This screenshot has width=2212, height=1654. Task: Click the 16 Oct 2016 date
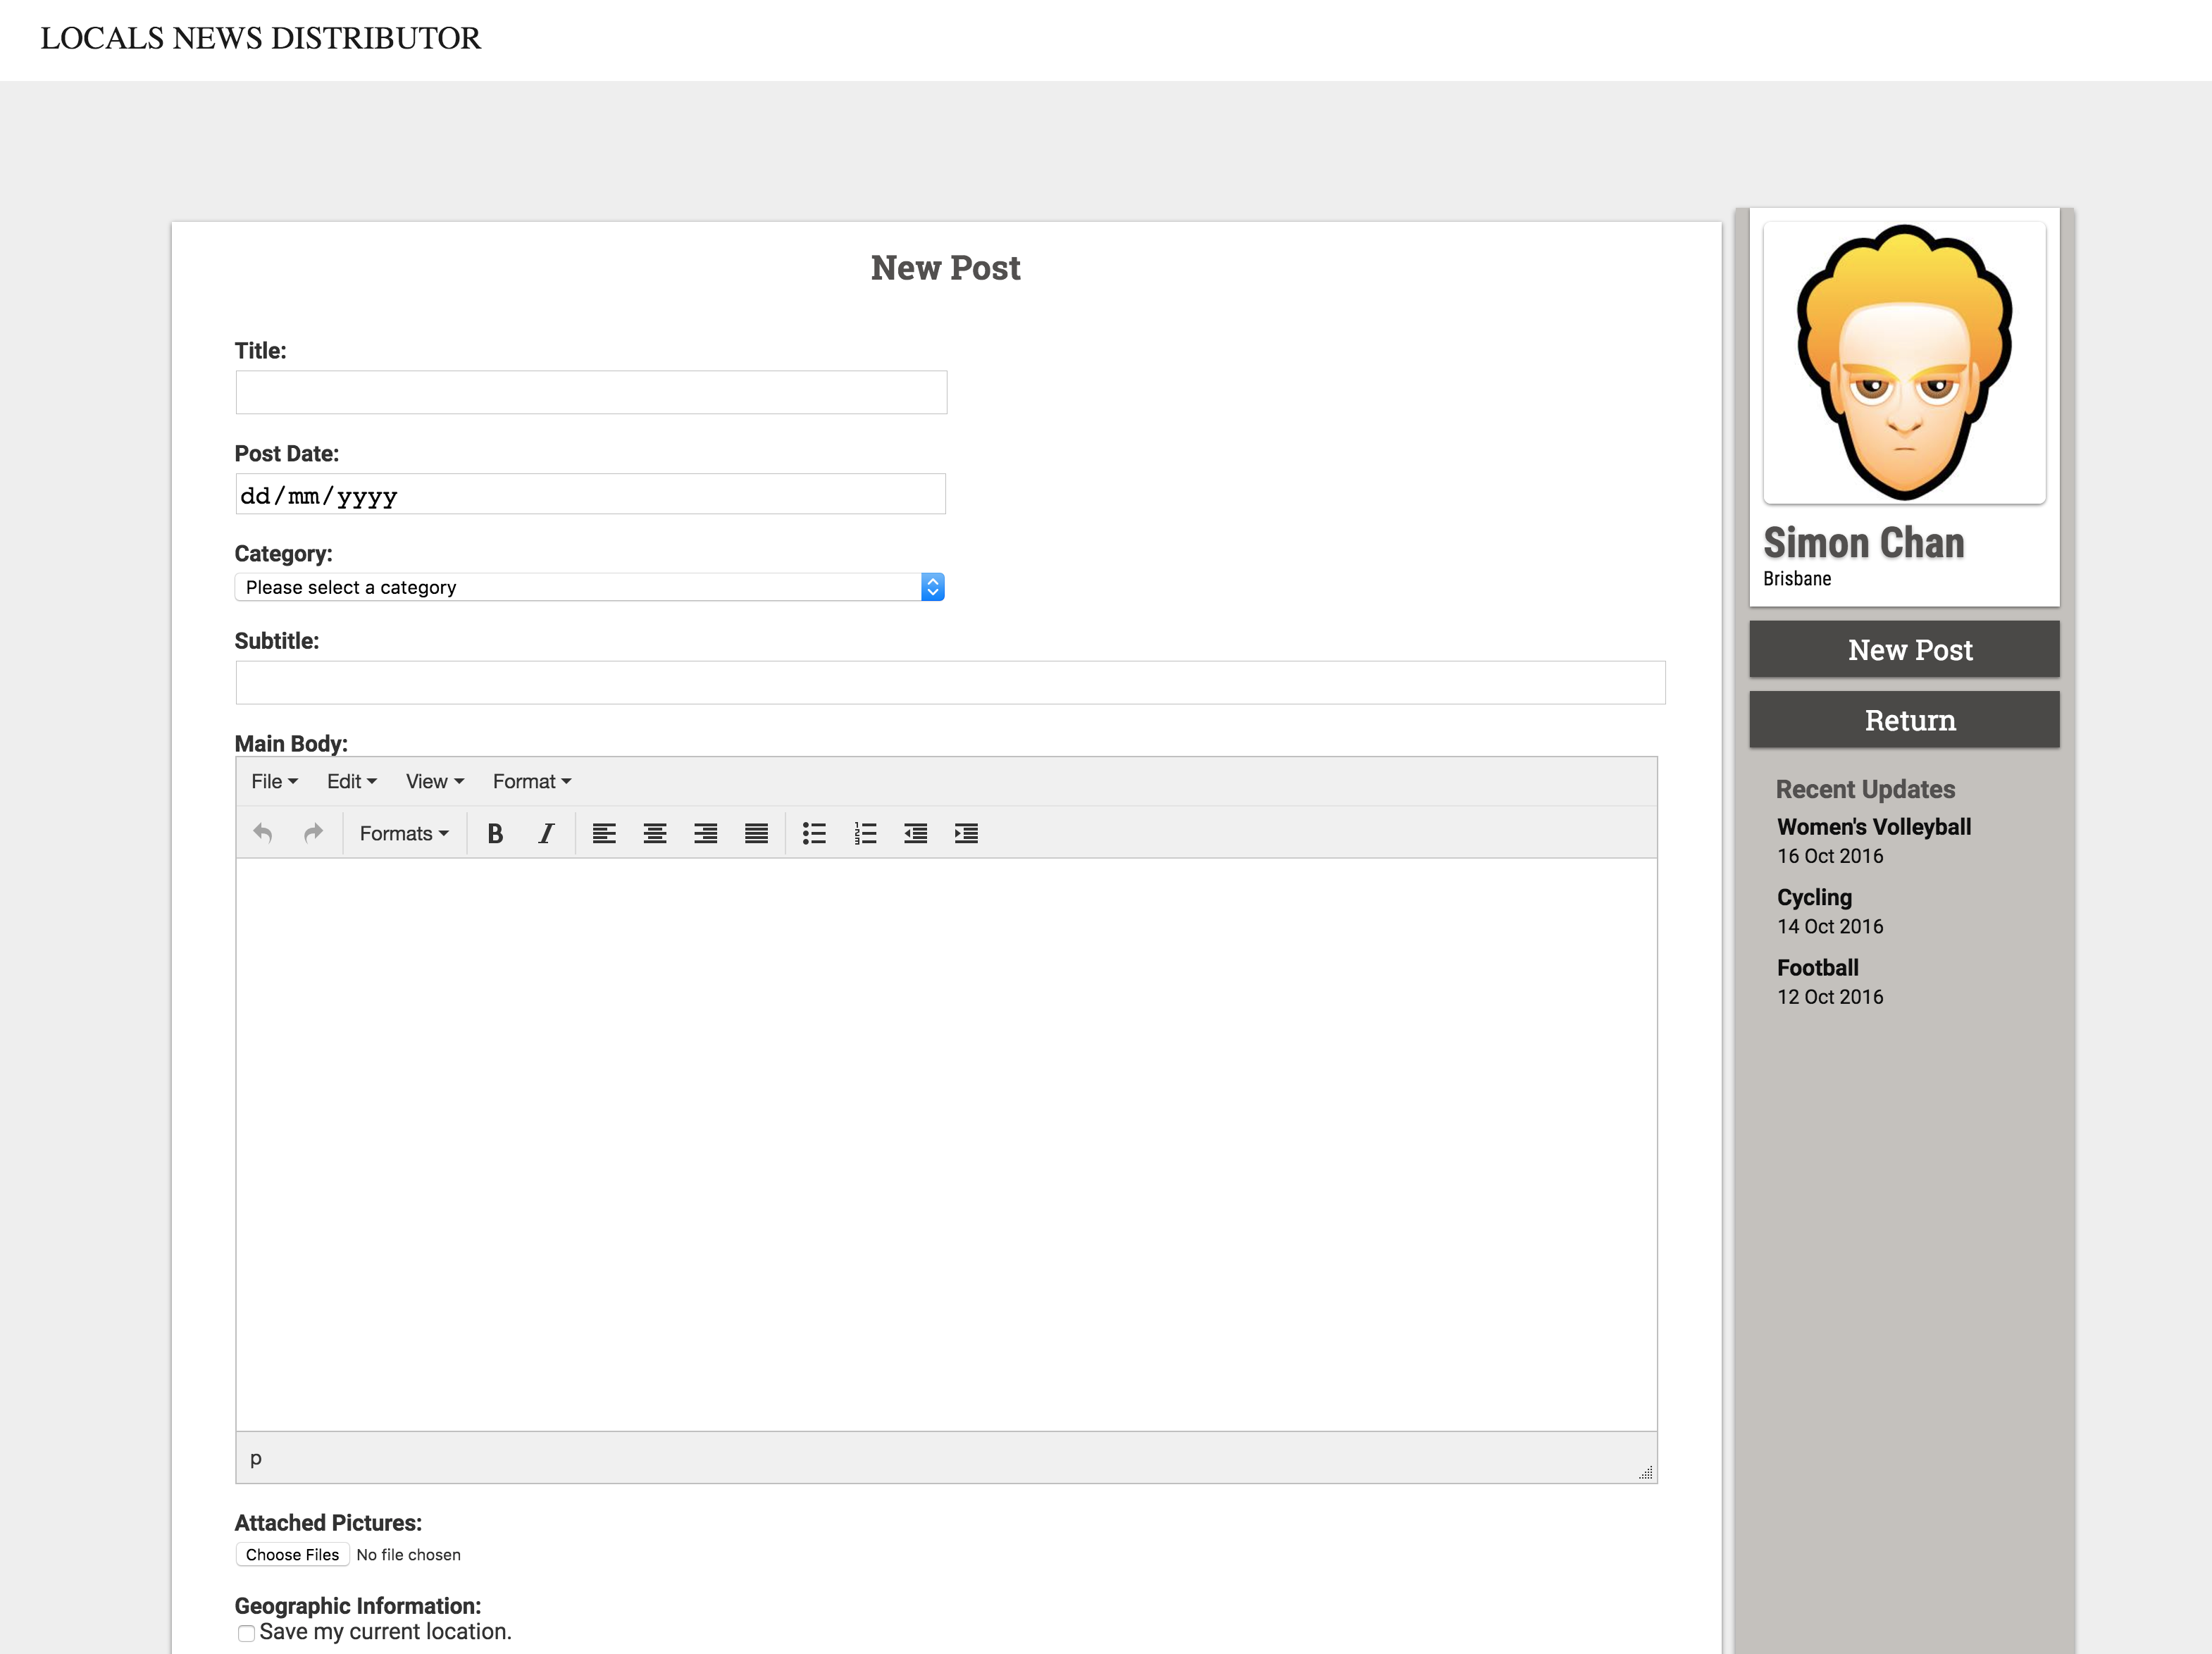1830,856
